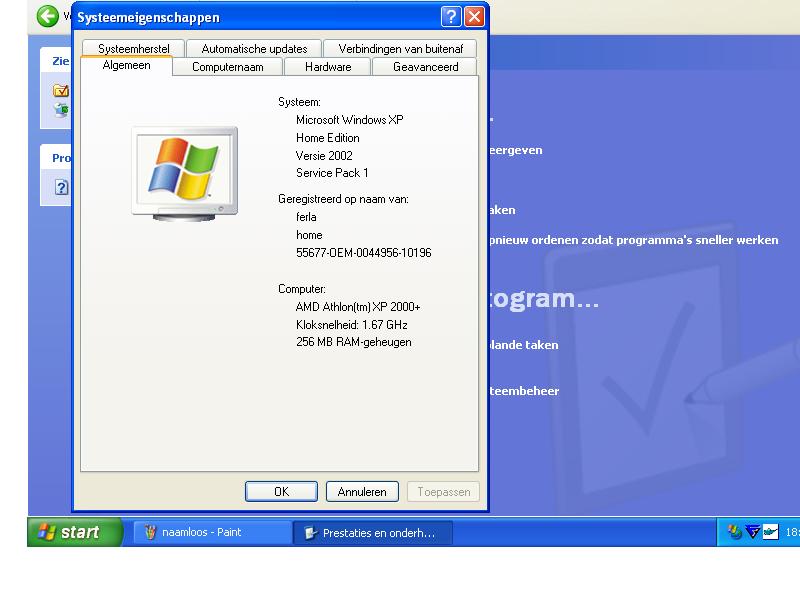Image resolution: width=800 pixels, height=600 pixels.
Task: Click the help question icon in sidebar
Action: [61, 187]
